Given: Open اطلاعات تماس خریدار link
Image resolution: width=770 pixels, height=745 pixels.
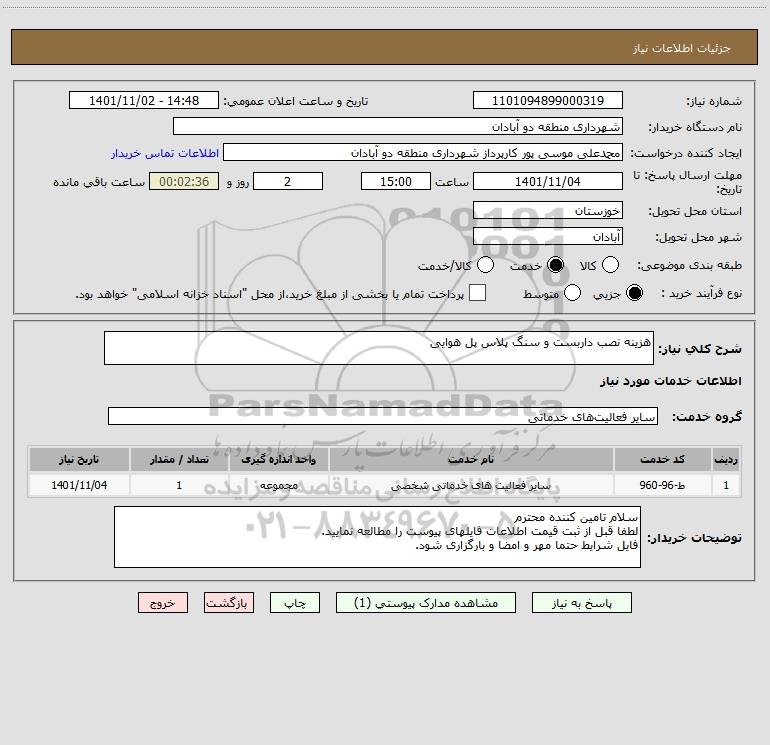Looking at the screenshot, I should pyautogui.click(x=165, y=153).
